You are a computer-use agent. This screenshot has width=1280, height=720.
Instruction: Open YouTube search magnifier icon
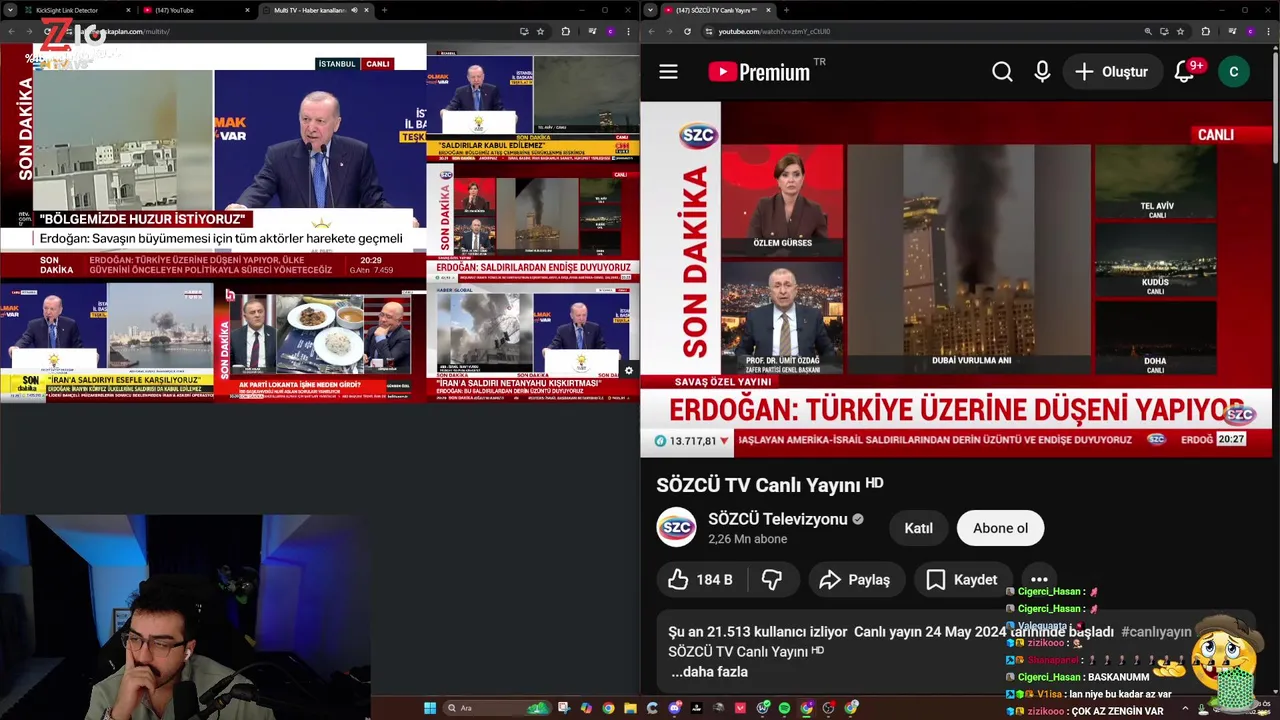pyautogui.click(x=1002, y=72)
